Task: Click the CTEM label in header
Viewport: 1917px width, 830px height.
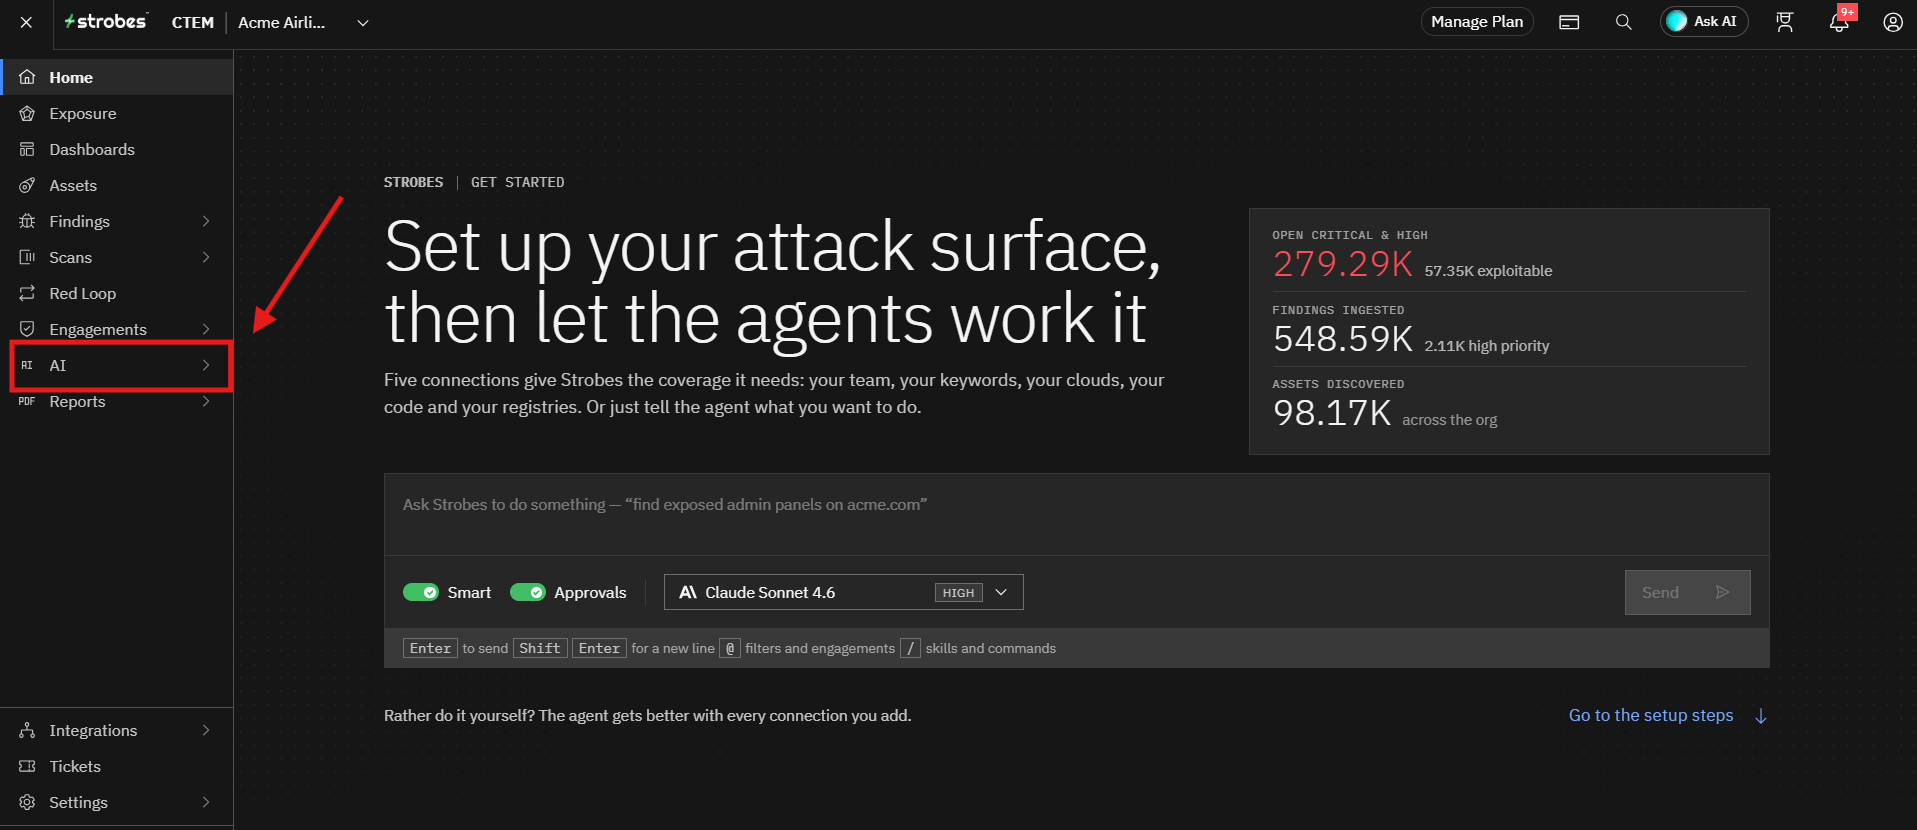Action: [x=193, y=22]
